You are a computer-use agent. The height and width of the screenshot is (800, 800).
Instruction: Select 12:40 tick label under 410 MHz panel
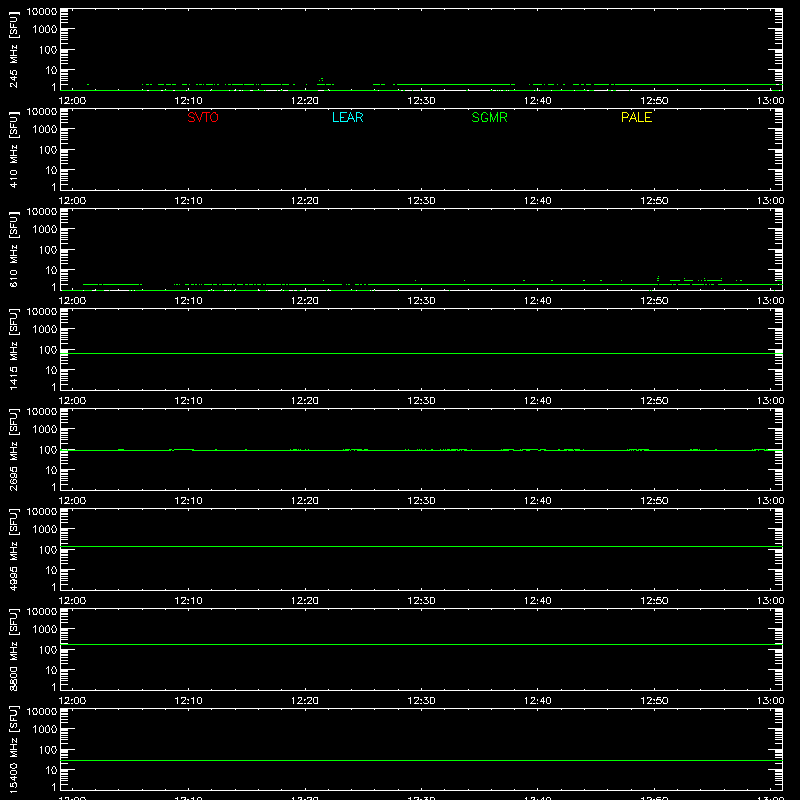pos(537,201)
